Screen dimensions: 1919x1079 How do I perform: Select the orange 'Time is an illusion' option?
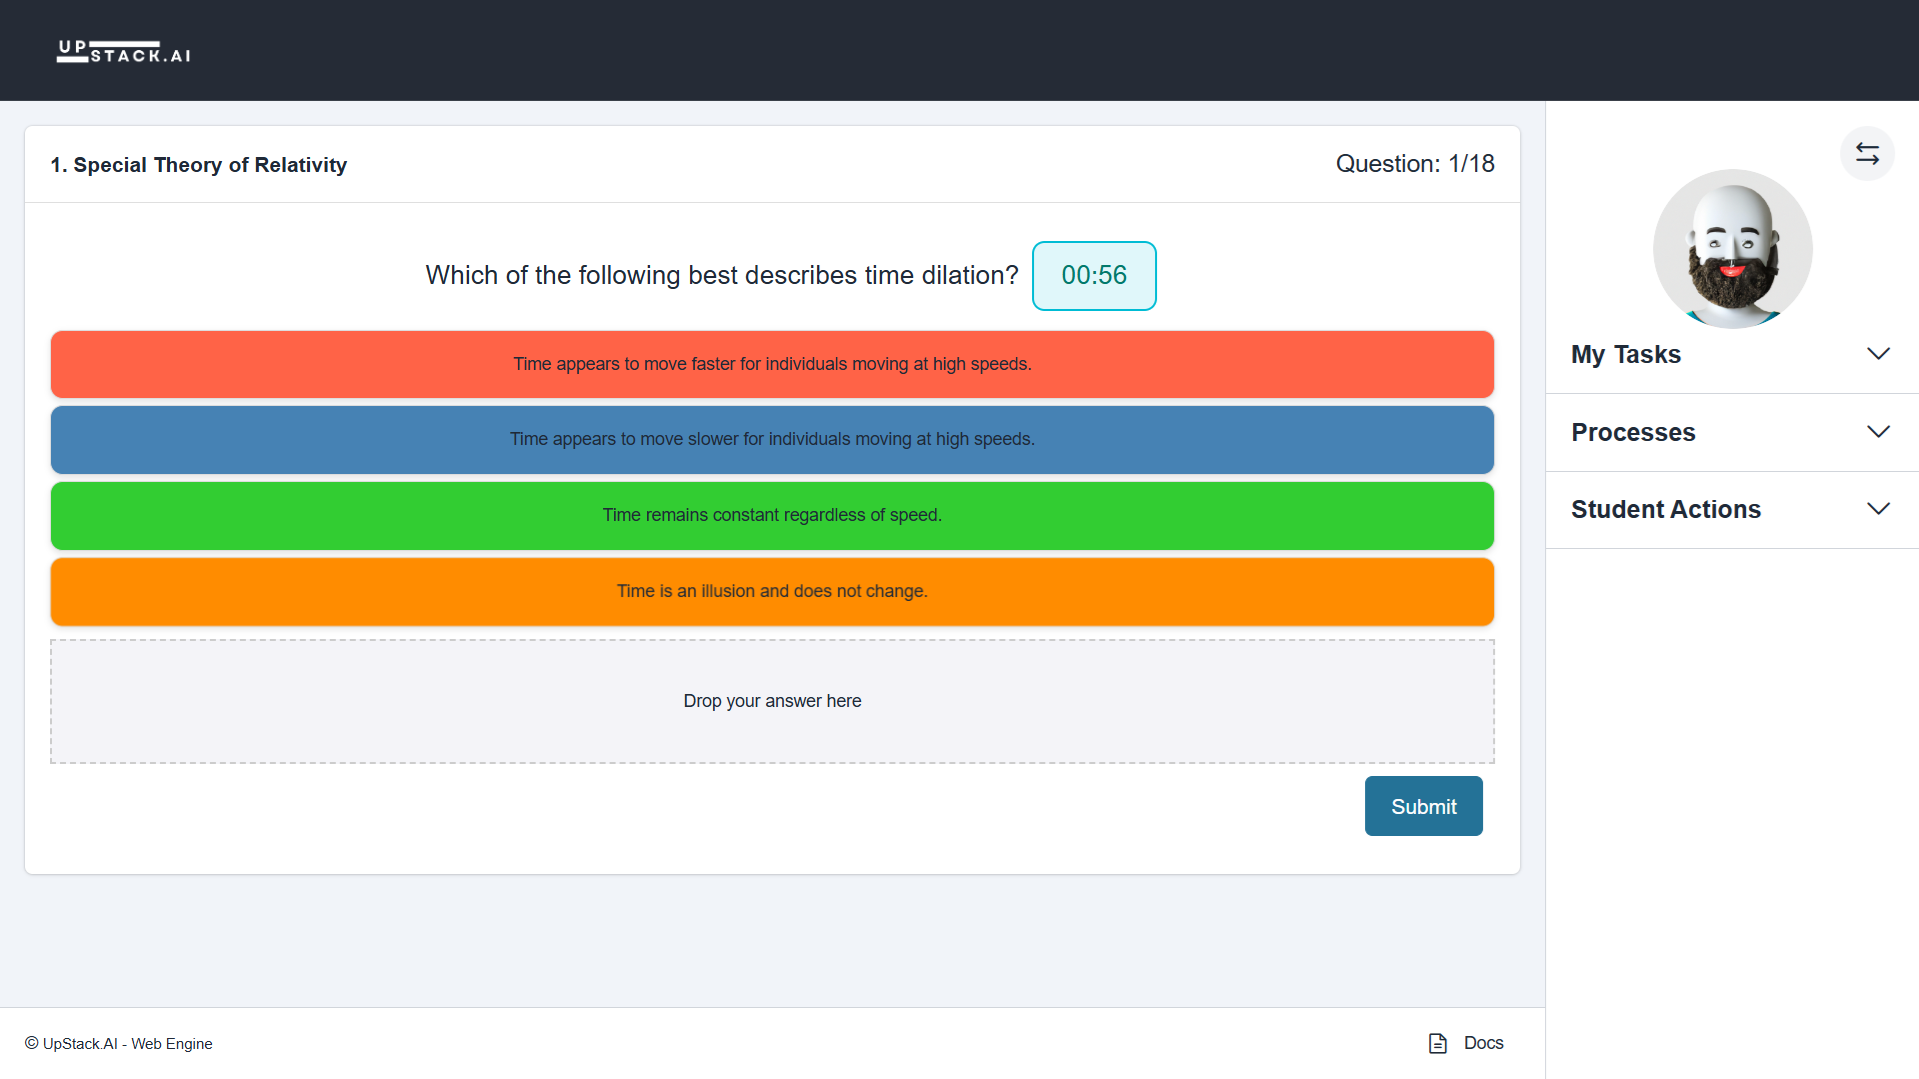[771, 591]
